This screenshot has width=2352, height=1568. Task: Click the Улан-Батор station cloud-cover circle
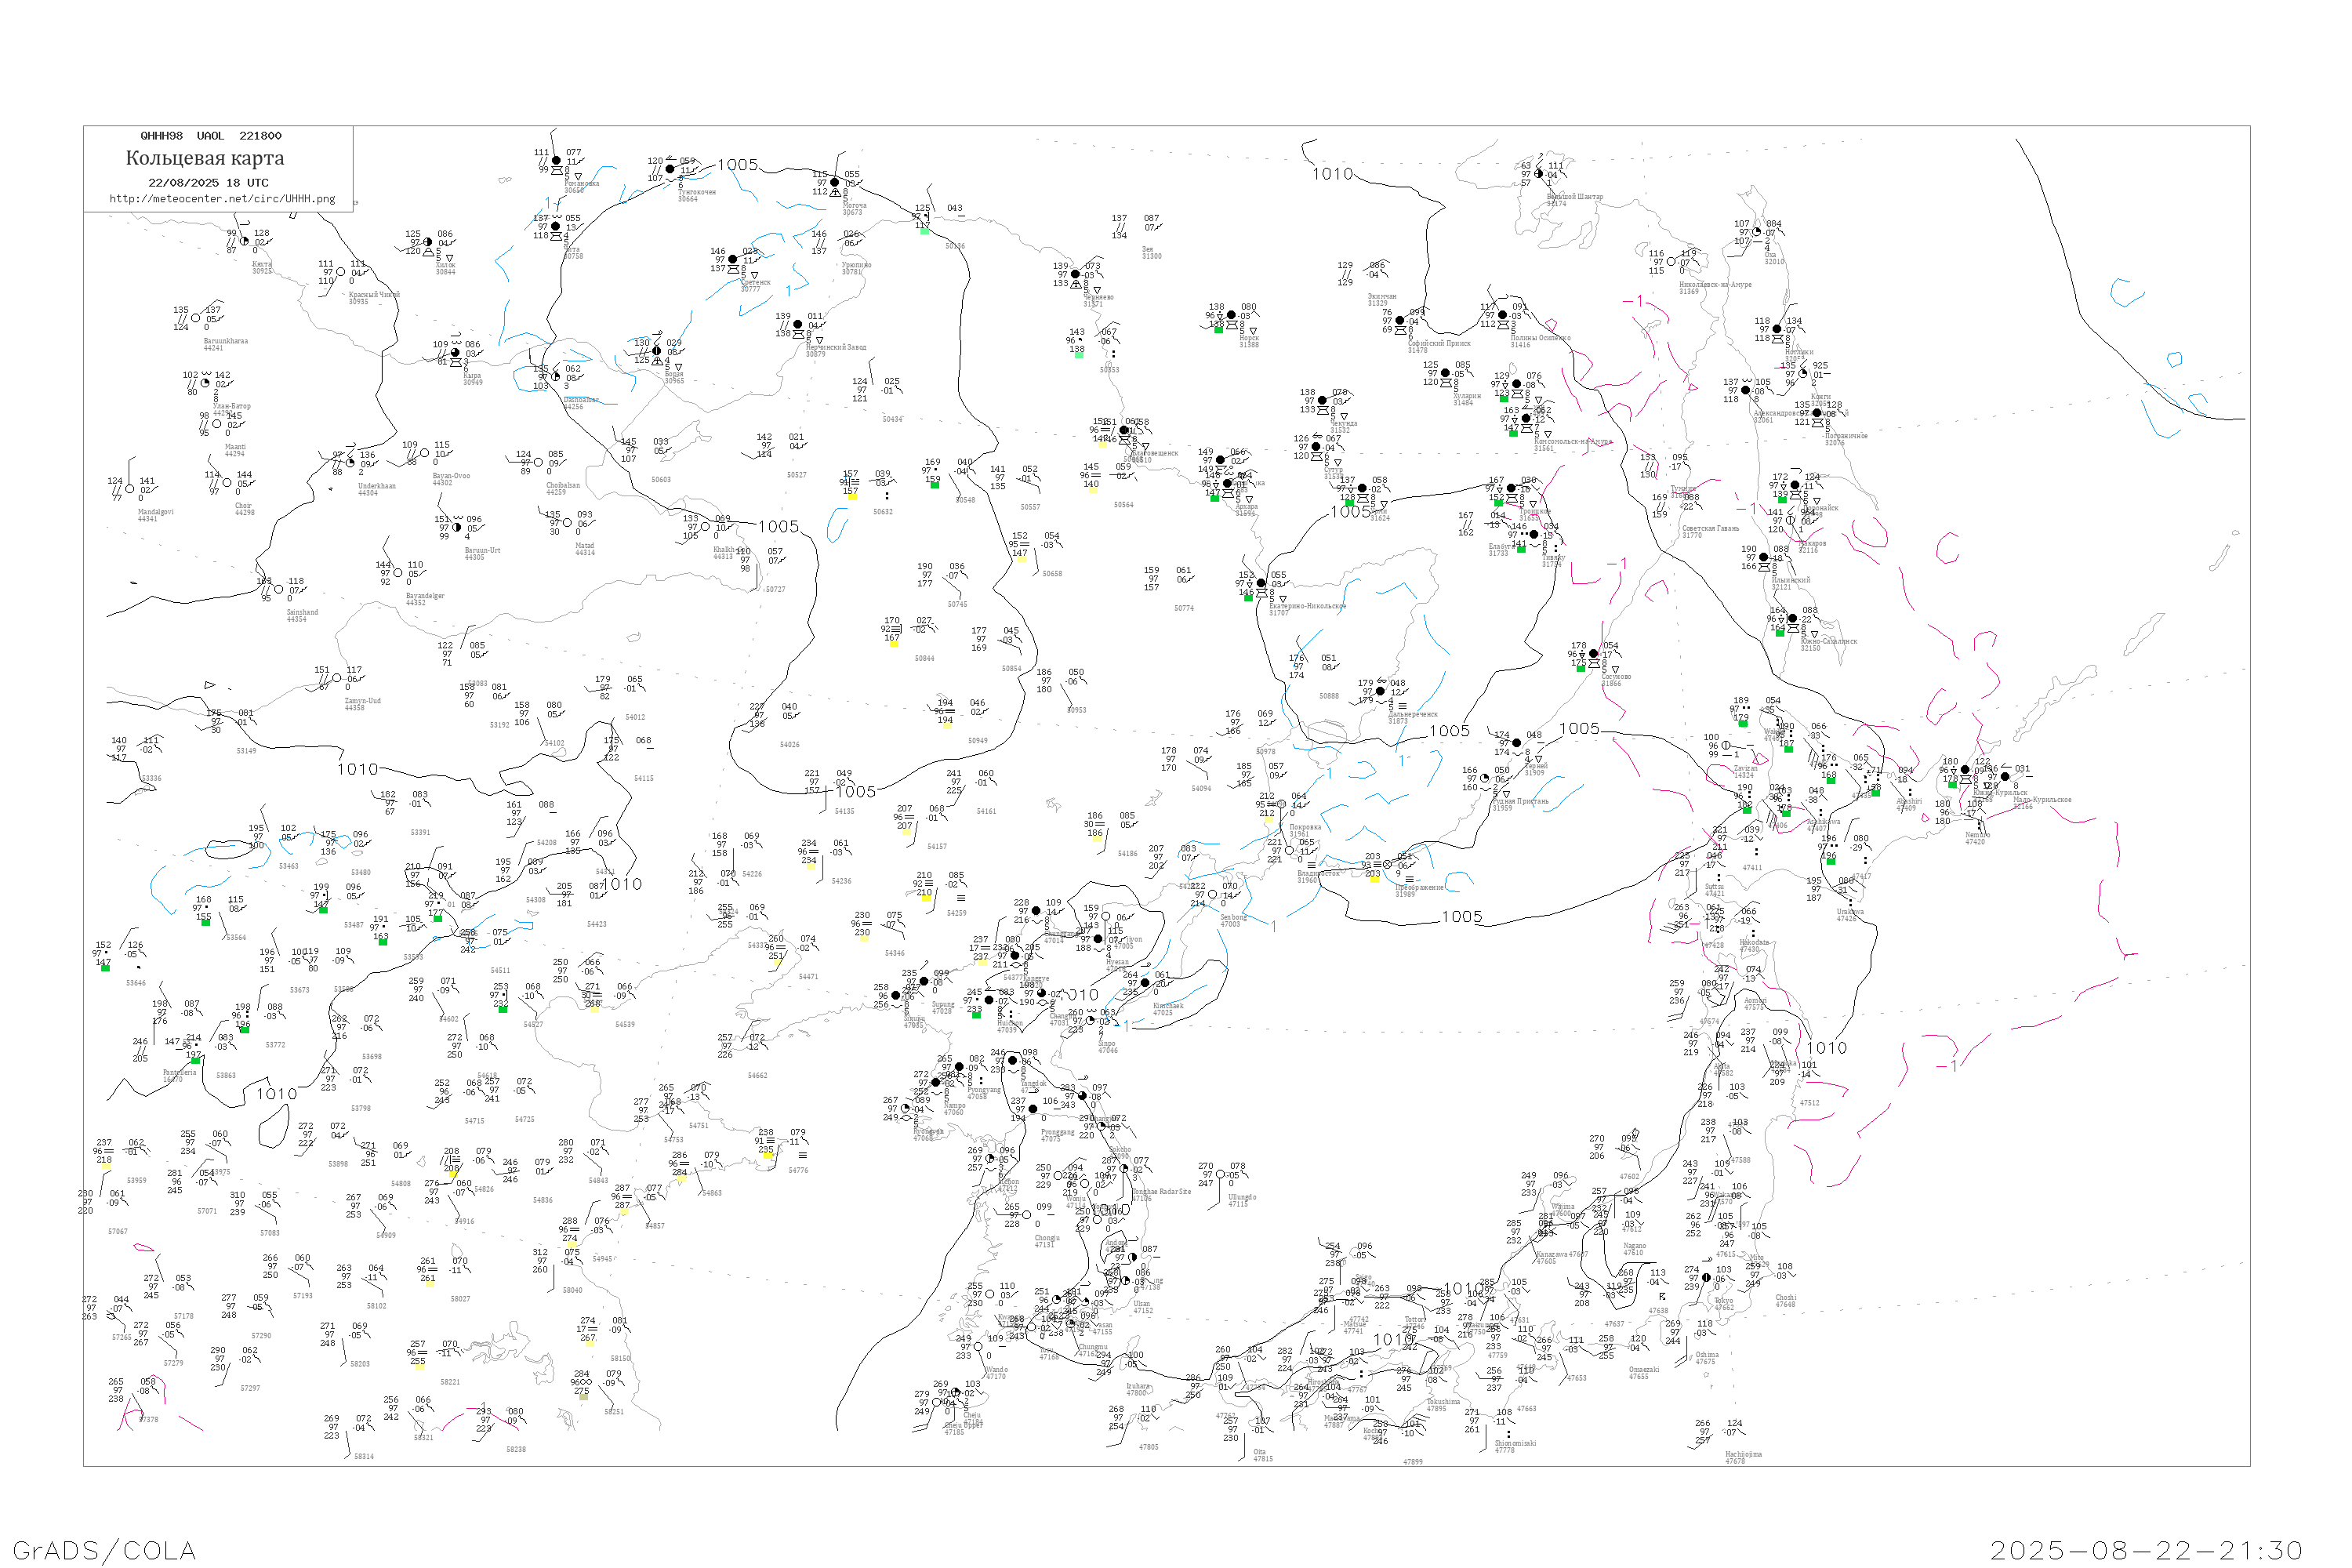click(206, 384)
